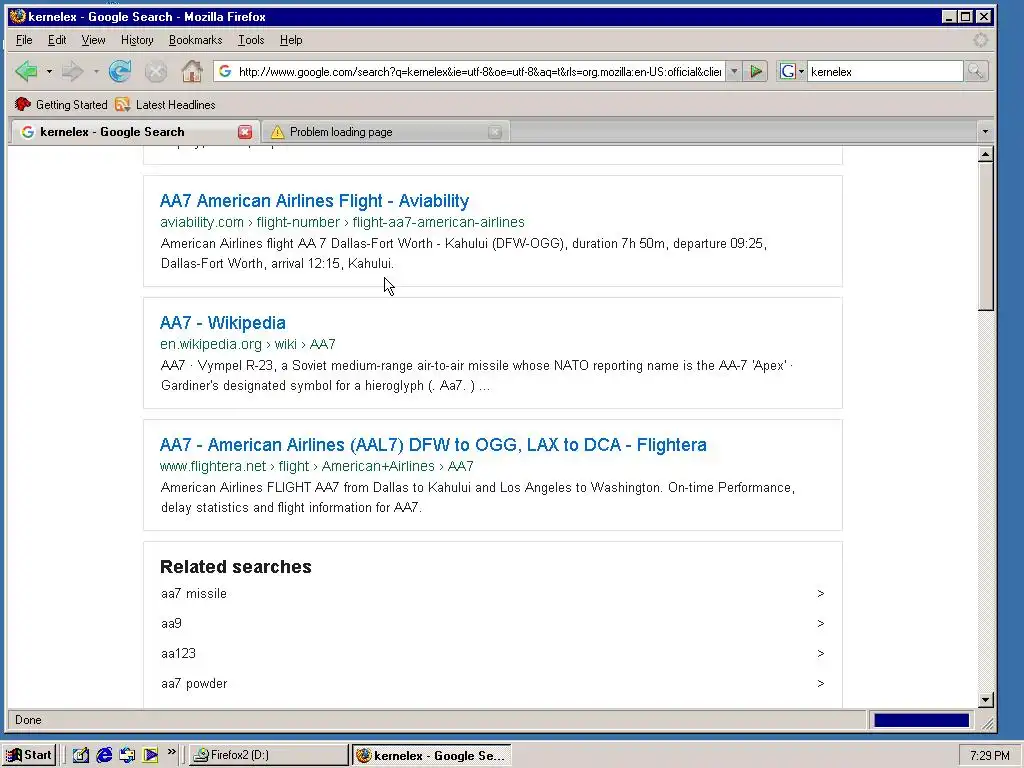Open the Bookmarks menu
1024x768 pixels.
pos(195,40)
